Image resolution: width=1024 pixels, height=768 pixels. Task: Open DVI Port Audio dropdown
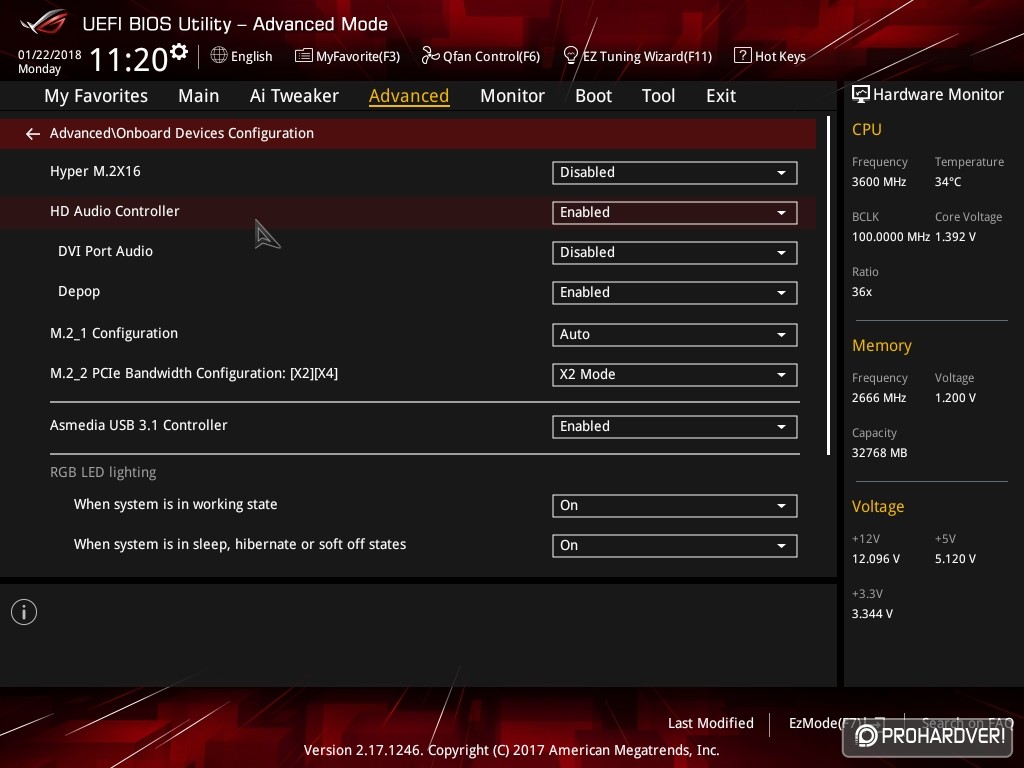[x=675, y=253]
